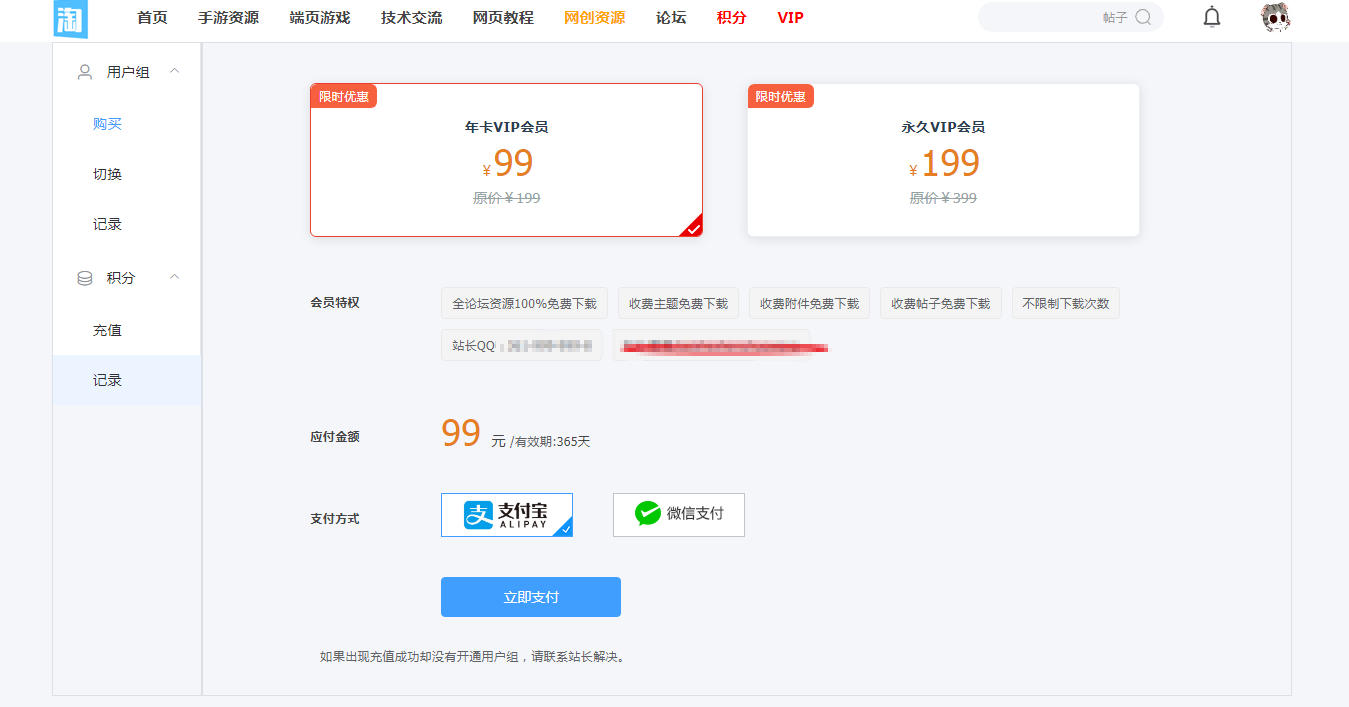The image size is (1349, 707).
Task: Click the WeChat Pay green logo
Action: [x=648, y=514]
